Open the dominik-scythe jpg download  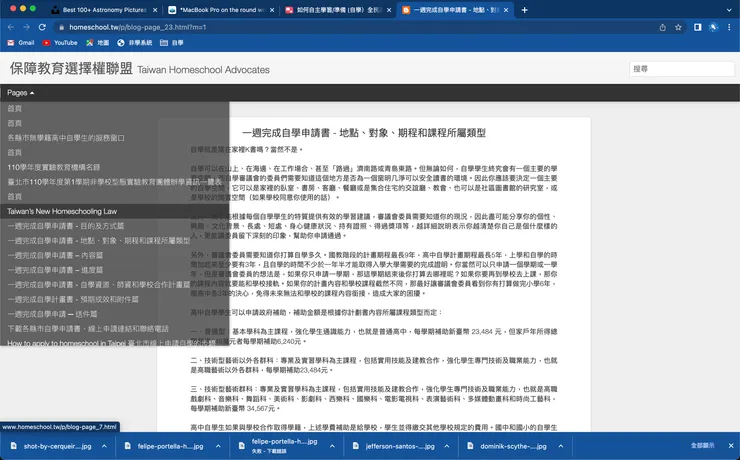click(513, 446)
